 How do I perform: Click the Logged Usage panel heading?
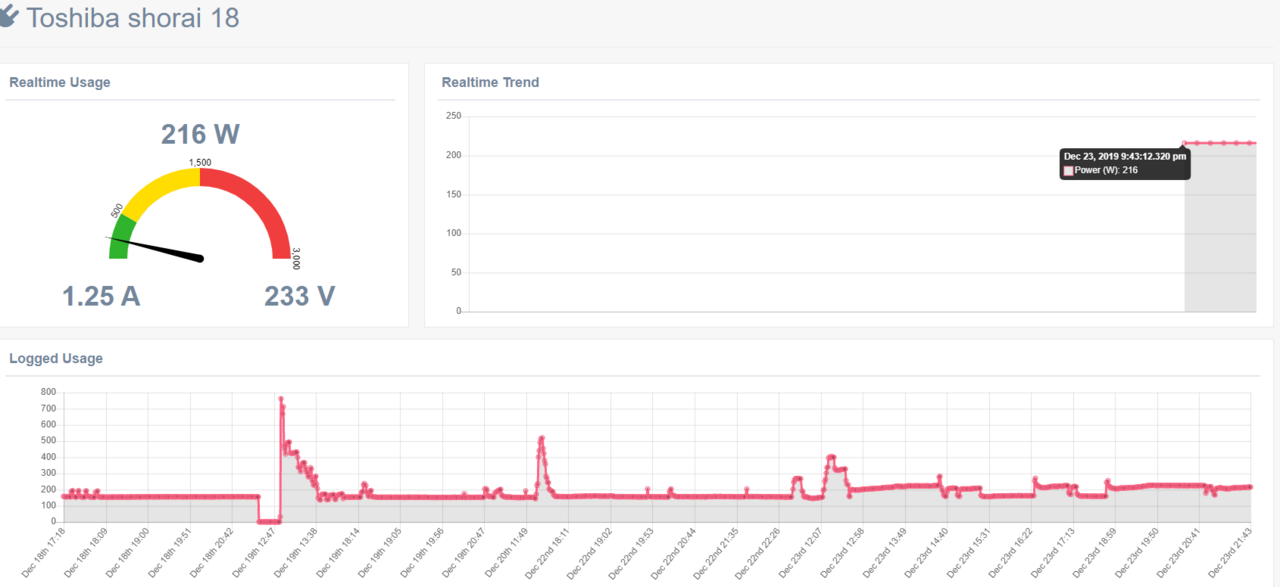pyautogui.click(x=56, y=358)
